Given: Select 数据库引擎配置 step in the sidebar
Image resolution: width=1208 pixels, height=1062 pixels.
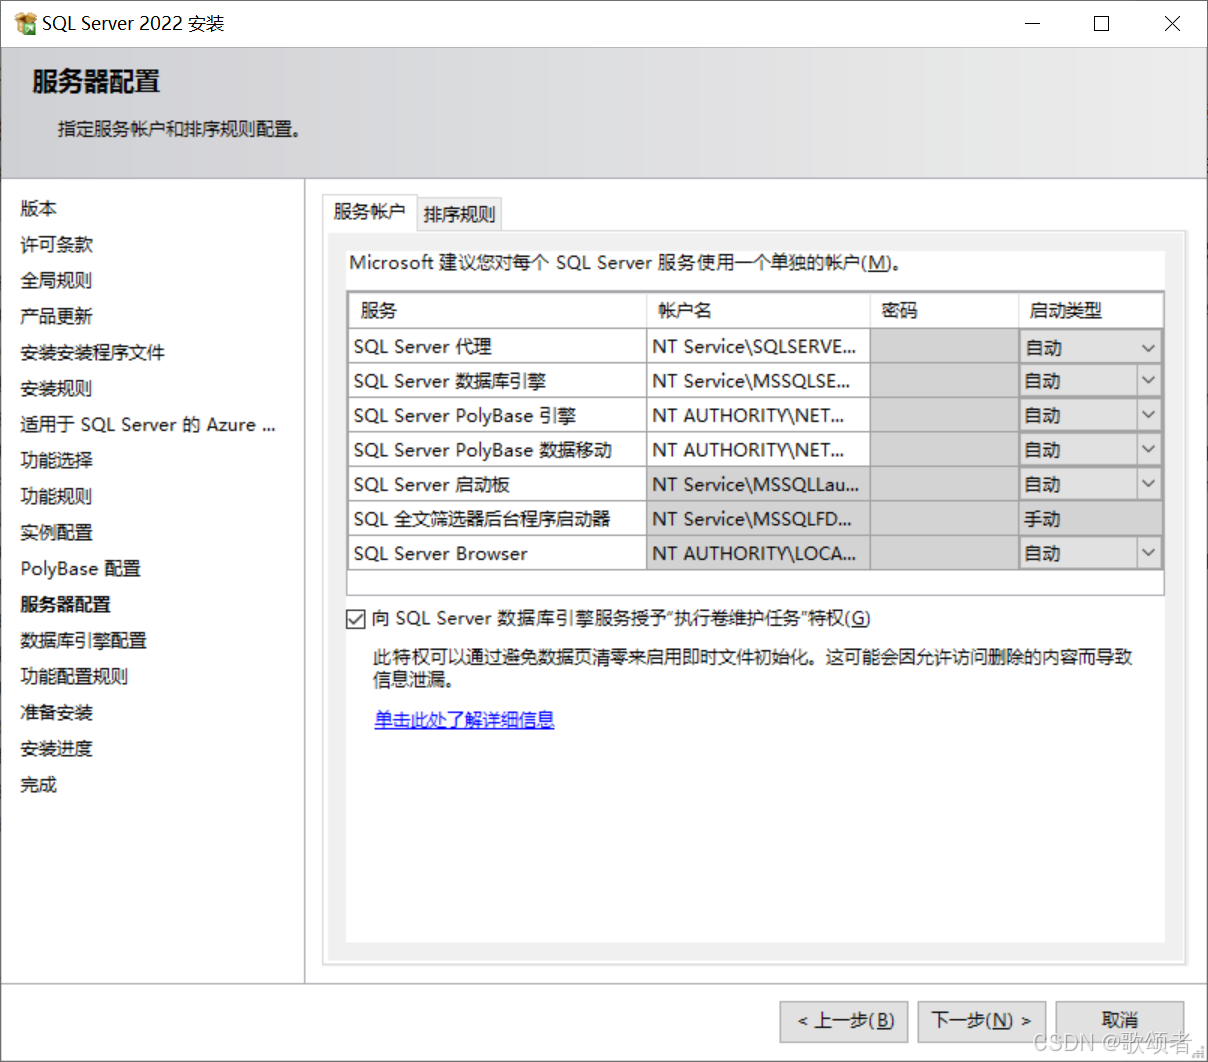Looking at the screenshot, I should pos(84,641).
